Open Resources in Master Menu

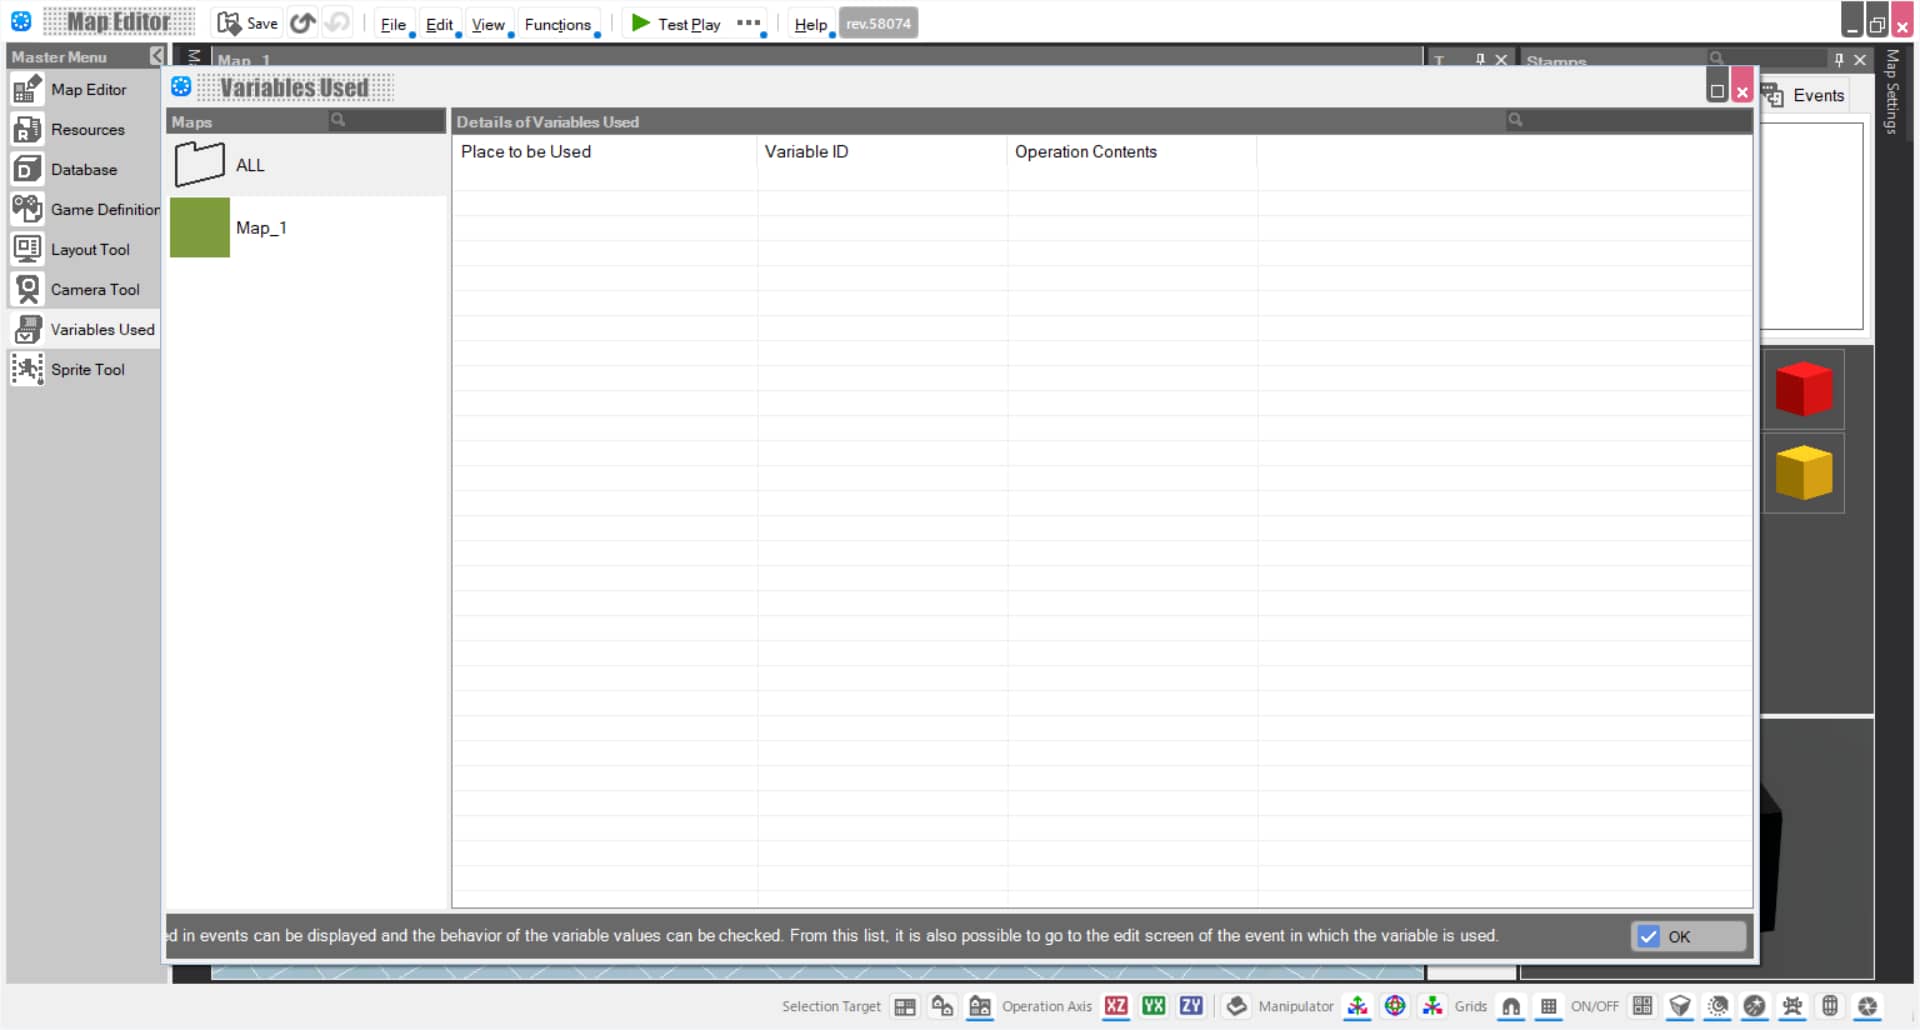pos(84,130)
